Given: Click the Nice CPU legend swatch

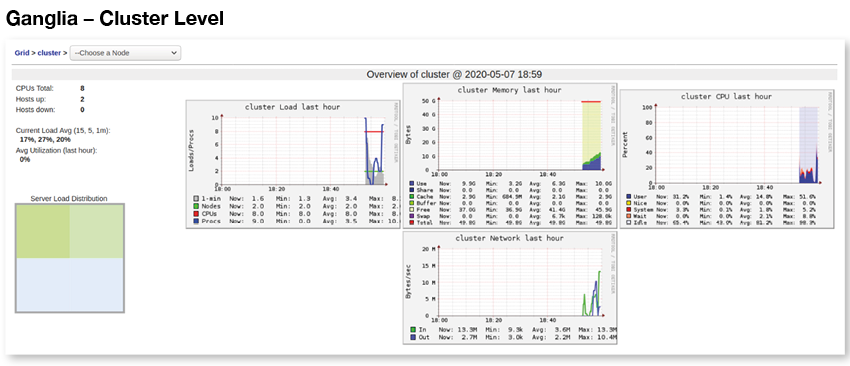Looking at the screenshot, I should (629, 203).
